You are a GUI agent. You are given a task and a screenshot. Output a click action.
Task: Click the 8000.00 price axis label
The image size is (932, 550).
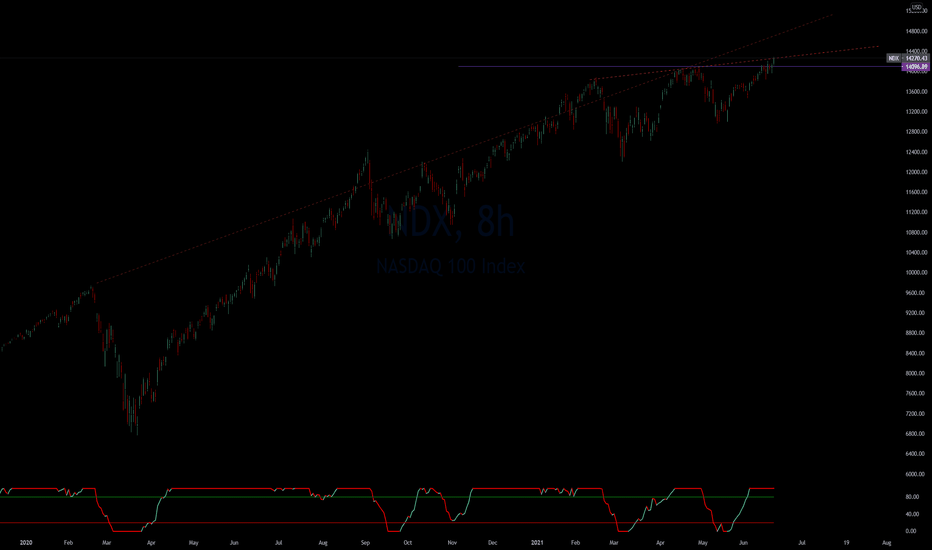tap(916, 373)
